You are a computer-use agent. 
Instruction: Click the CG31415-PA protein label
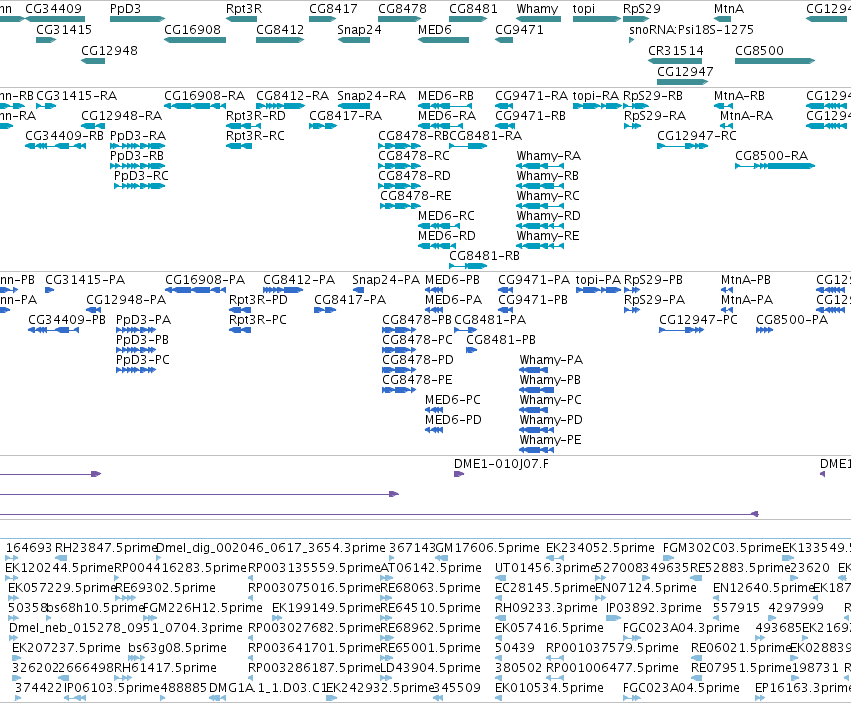pos(85,280)
